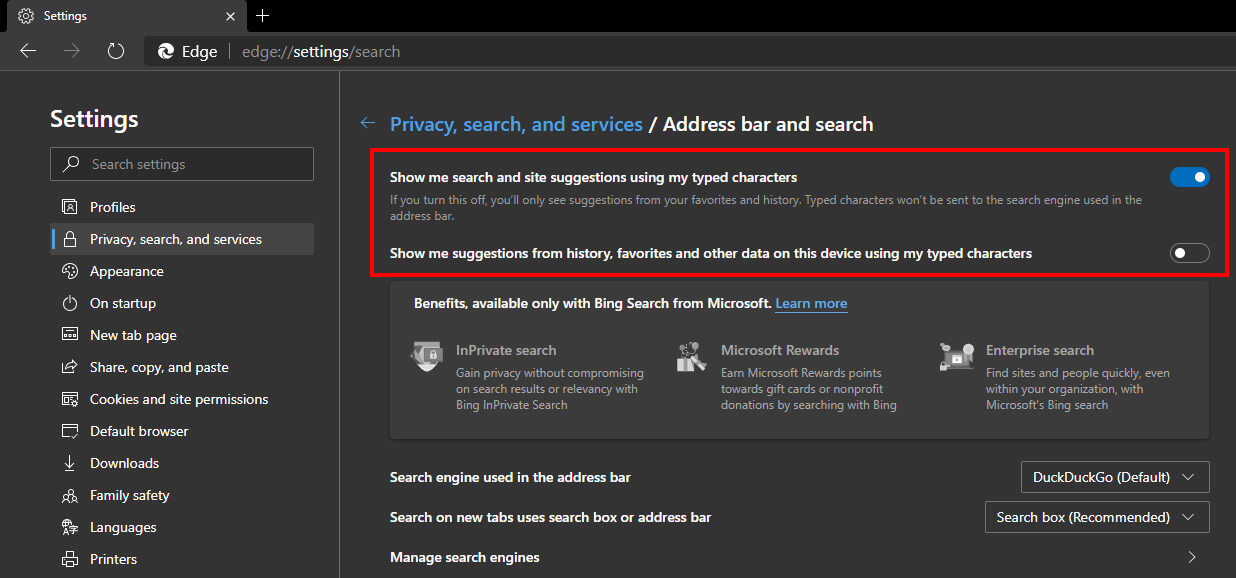Click the Enterprise search heading
Screen dimensions: 1236x578
click(x=1040, y=350)
